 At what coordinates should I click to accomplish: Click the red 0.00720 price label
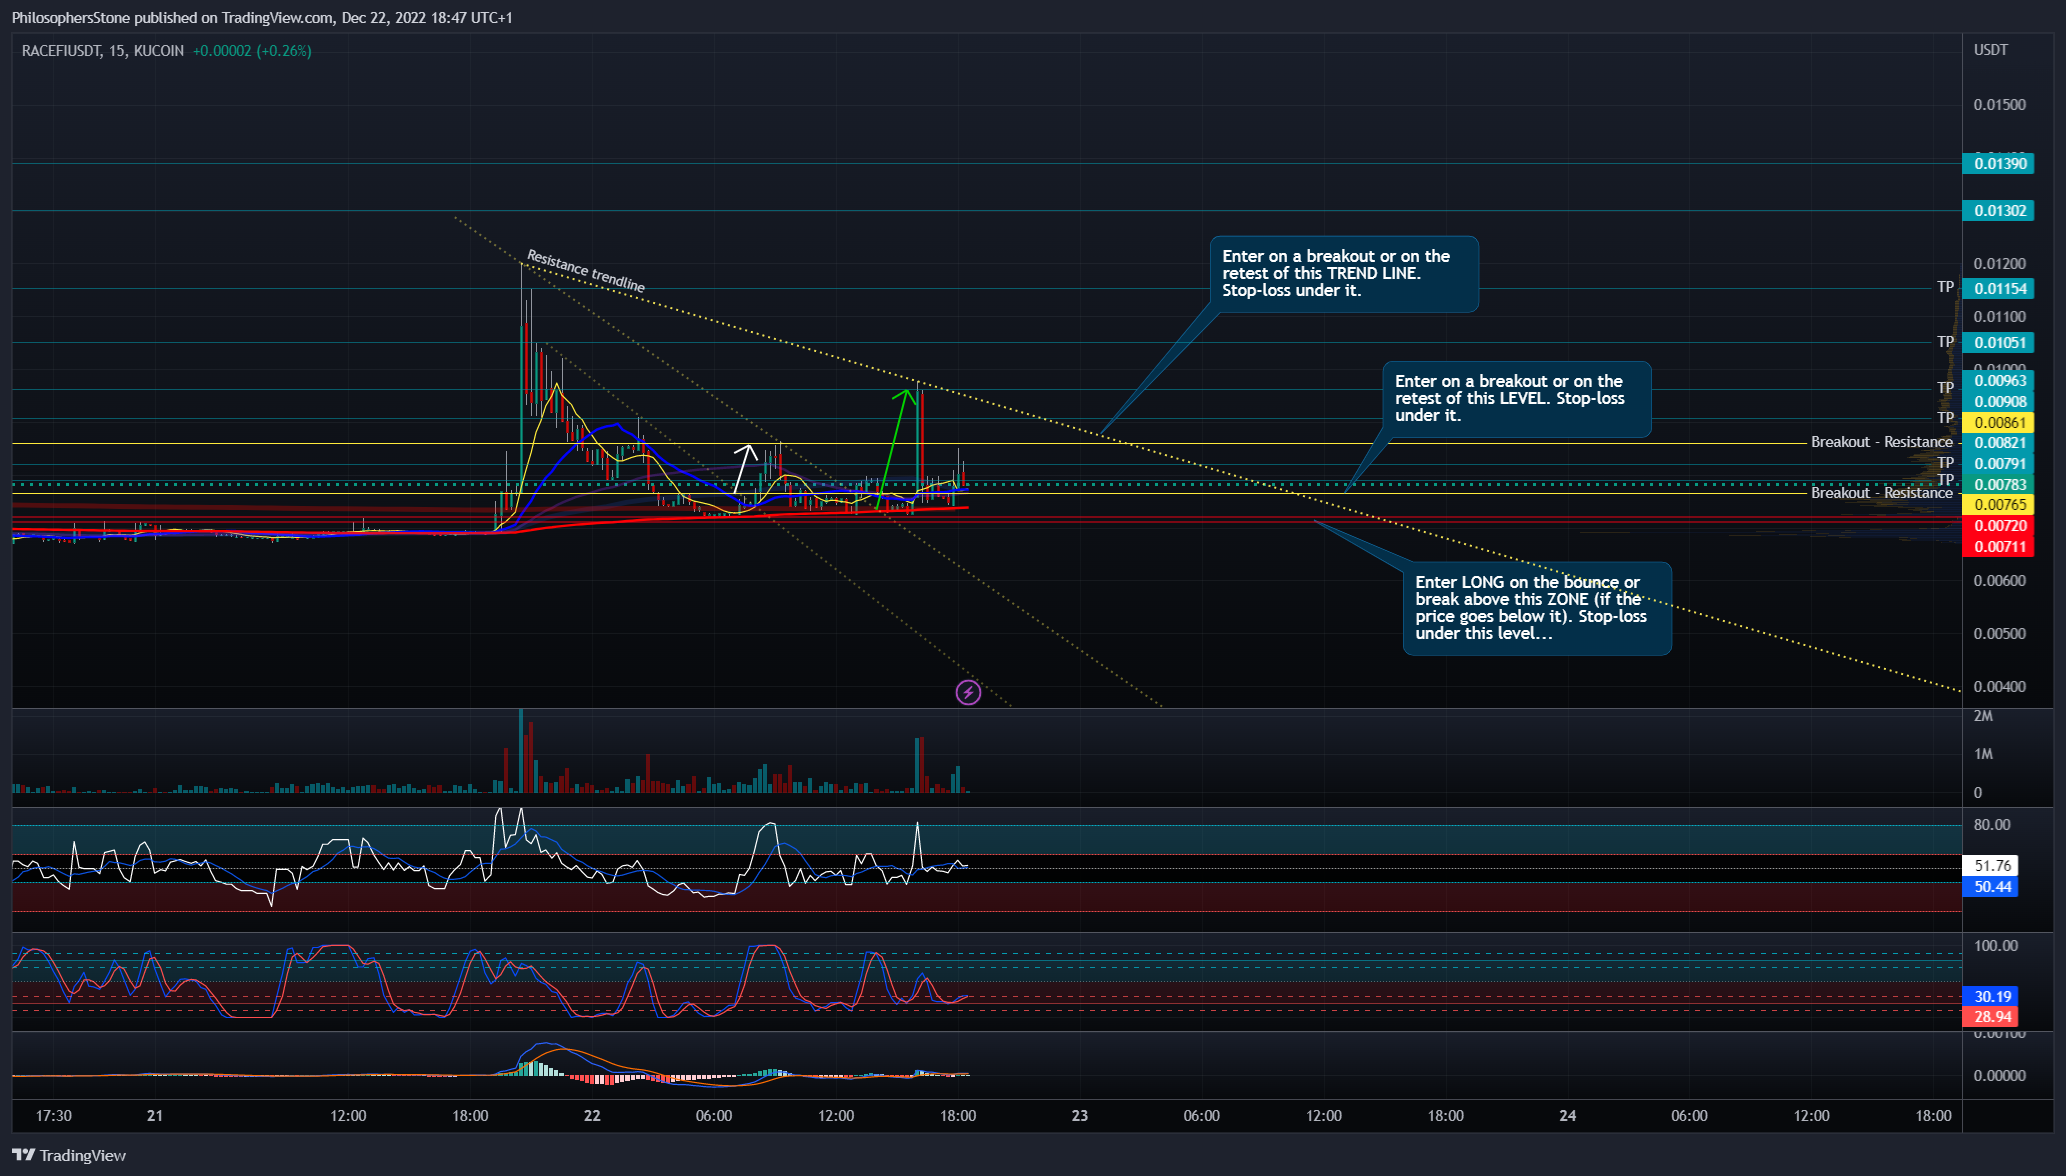tap(1998, 526)
